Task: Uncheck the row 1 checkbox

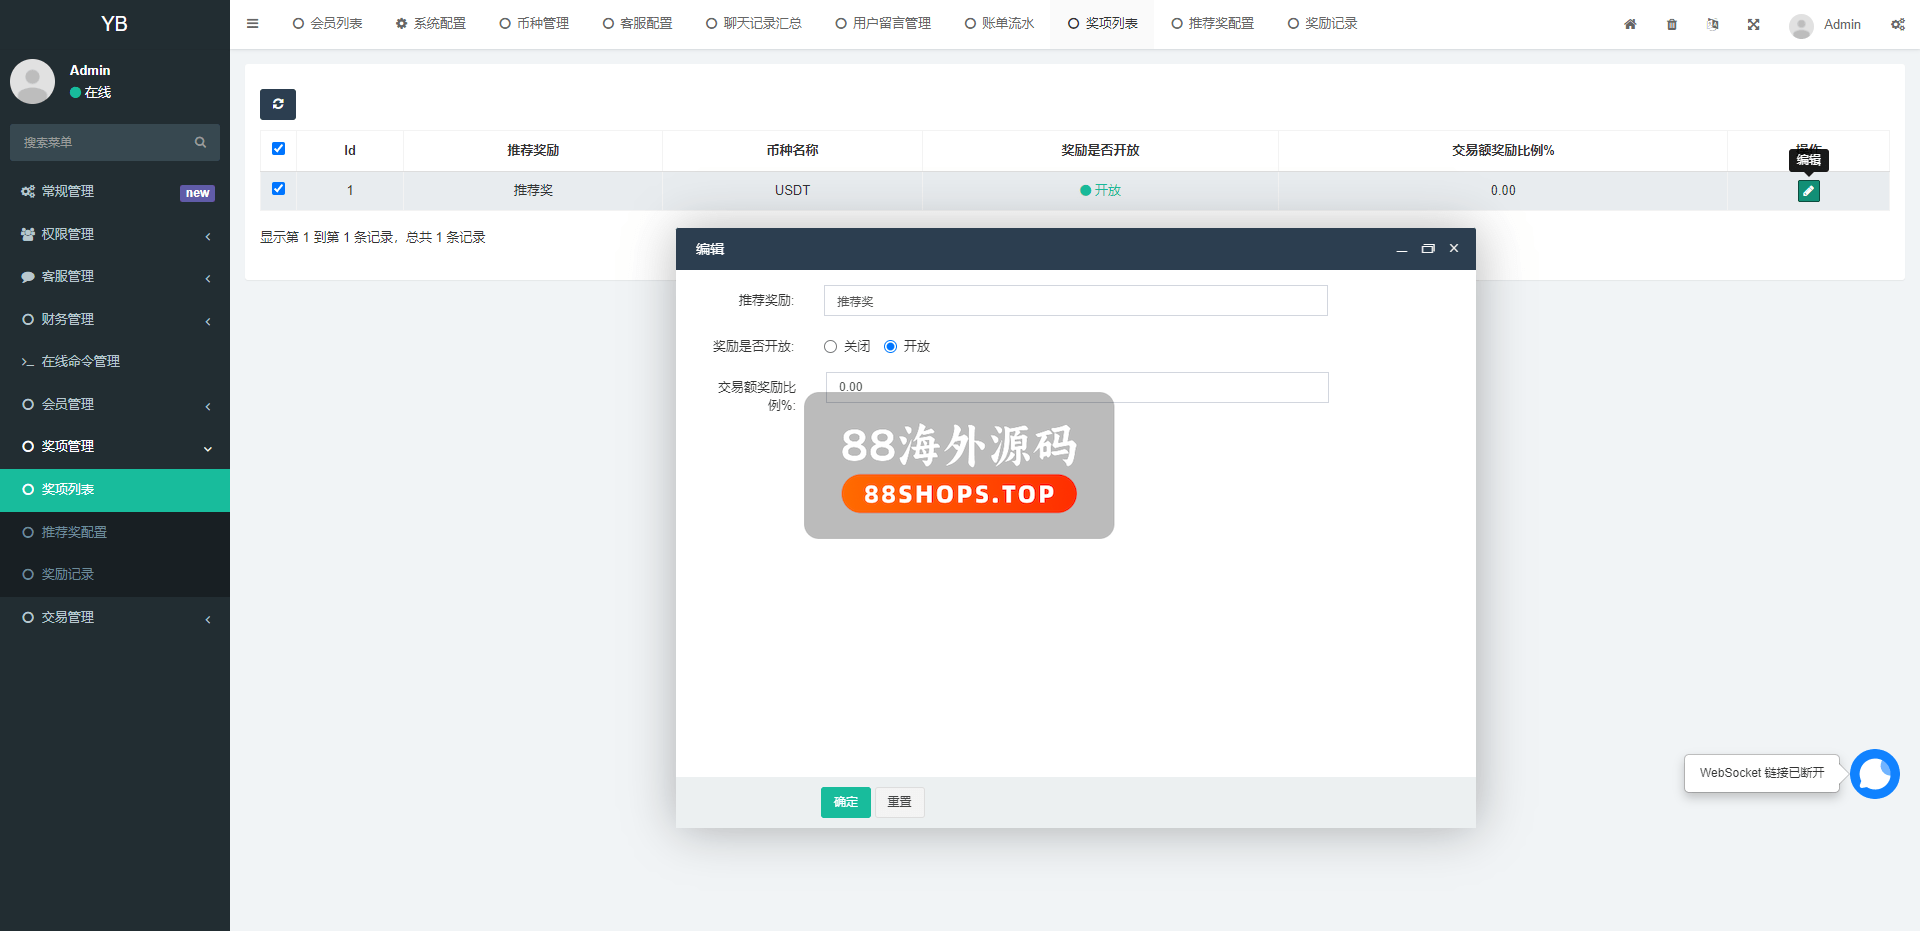Action: [279, 189]
